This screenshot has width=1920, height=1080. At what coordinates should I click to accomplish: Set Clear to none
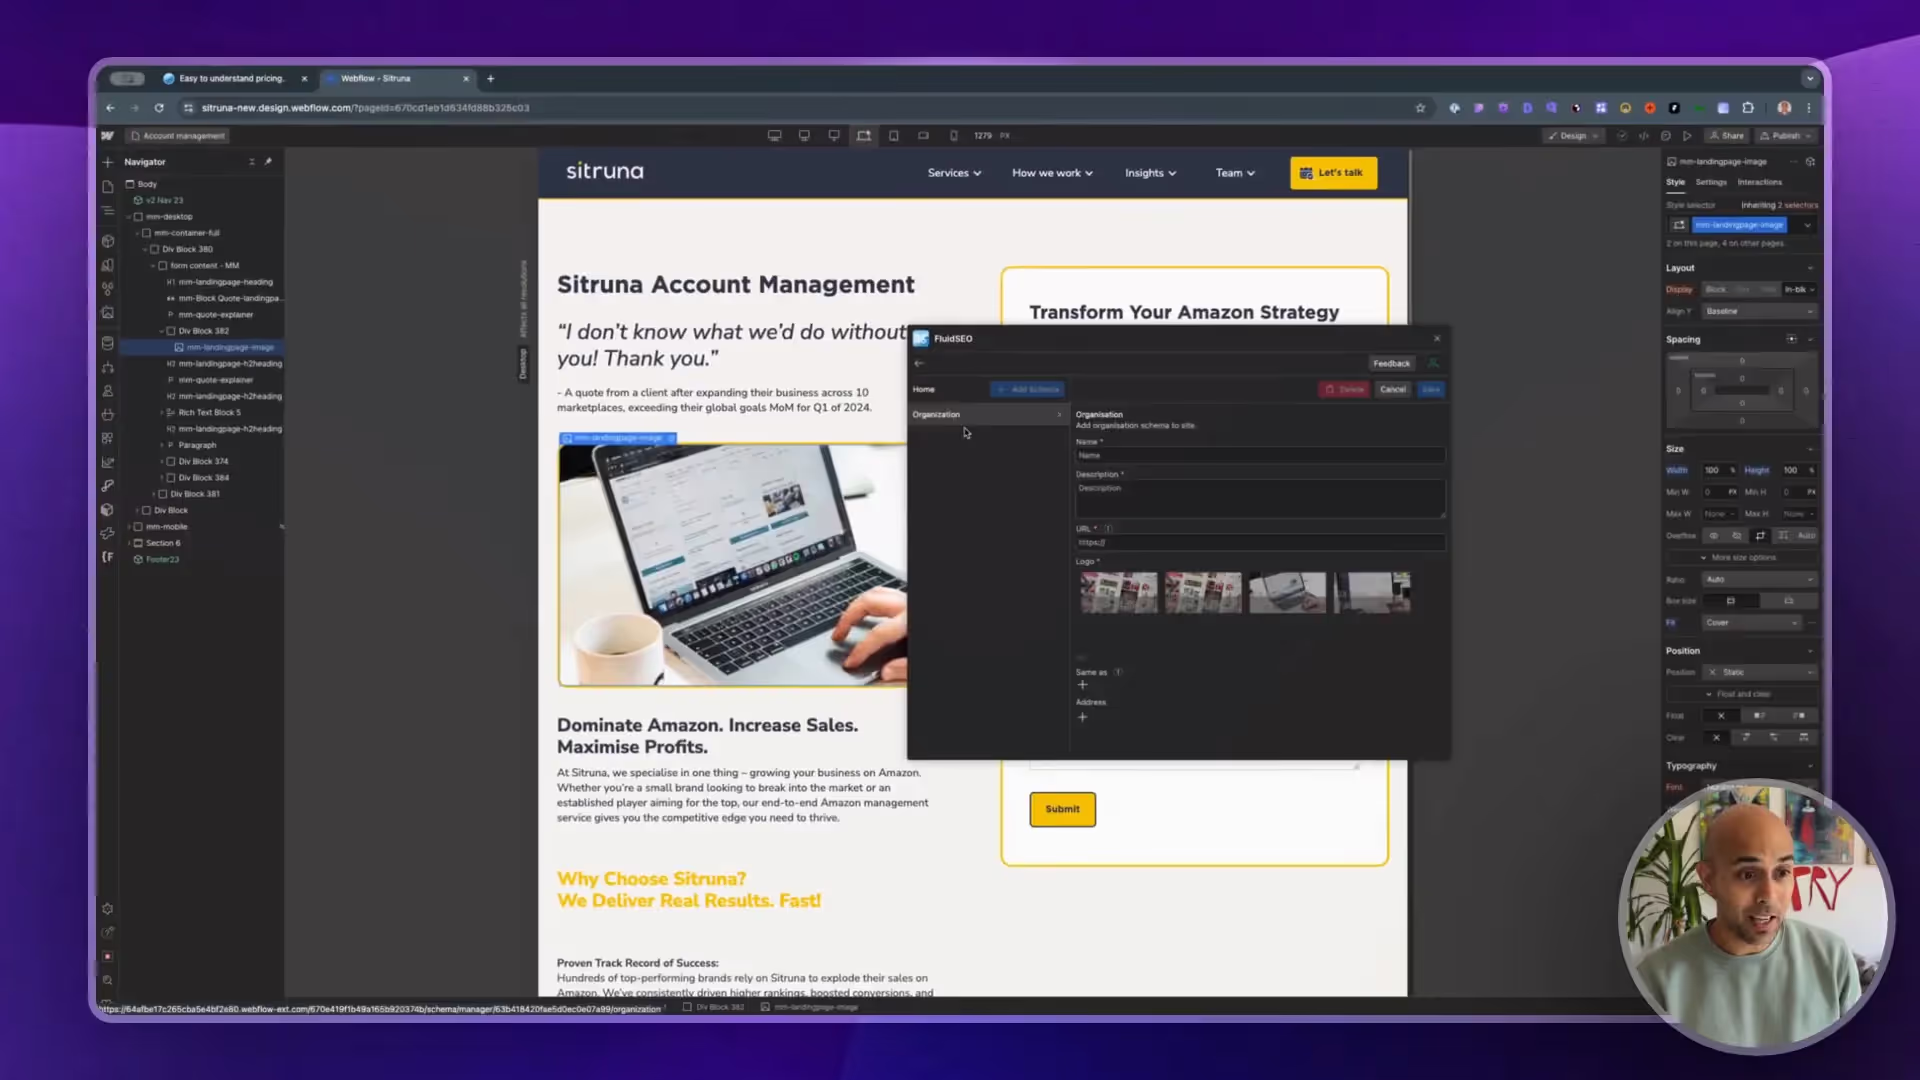1716,738
